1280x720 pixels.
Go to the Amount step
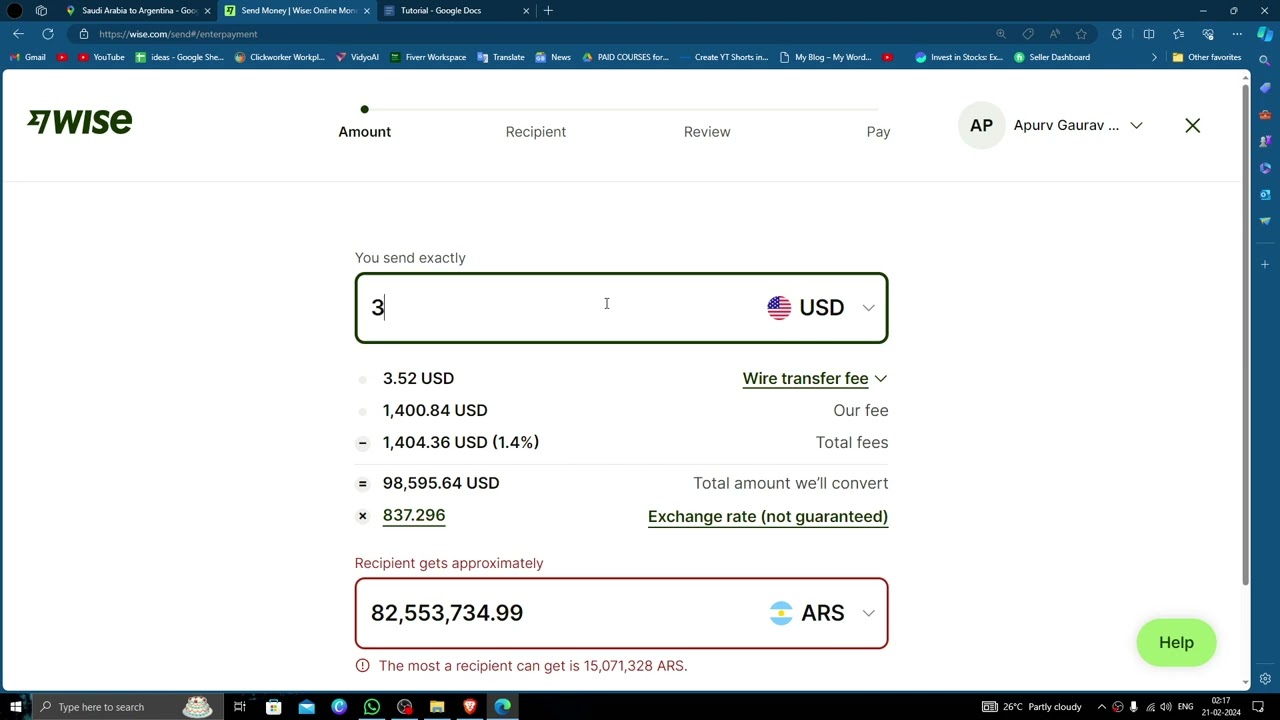pos(364,132)
